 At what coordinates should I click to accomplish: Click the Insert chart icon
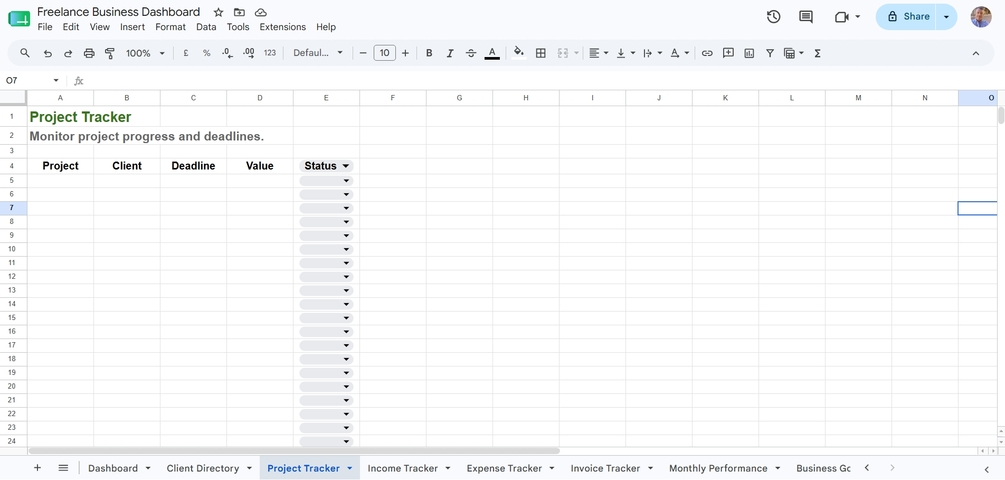click(749, 53)
